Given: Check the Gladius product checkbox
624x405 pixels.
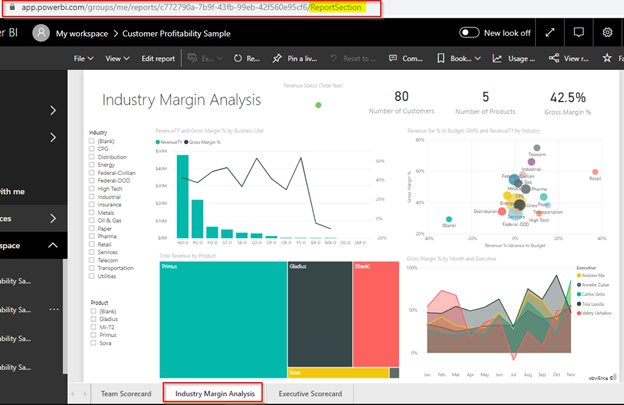Looking at the screenshot, I should point(93,319).
